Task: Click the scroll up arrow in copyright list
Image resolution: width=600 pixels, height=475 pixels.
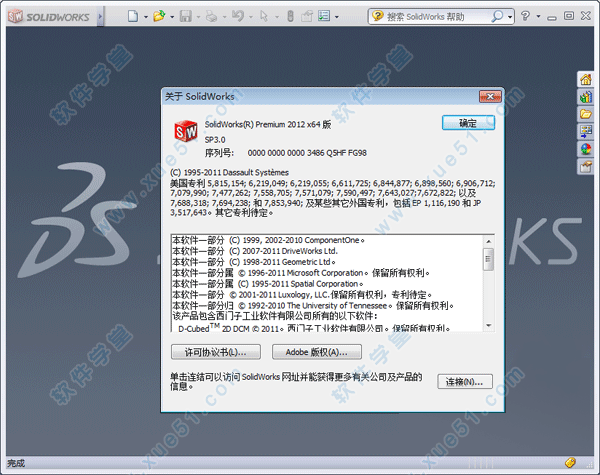Action: [x=489, y=242]
